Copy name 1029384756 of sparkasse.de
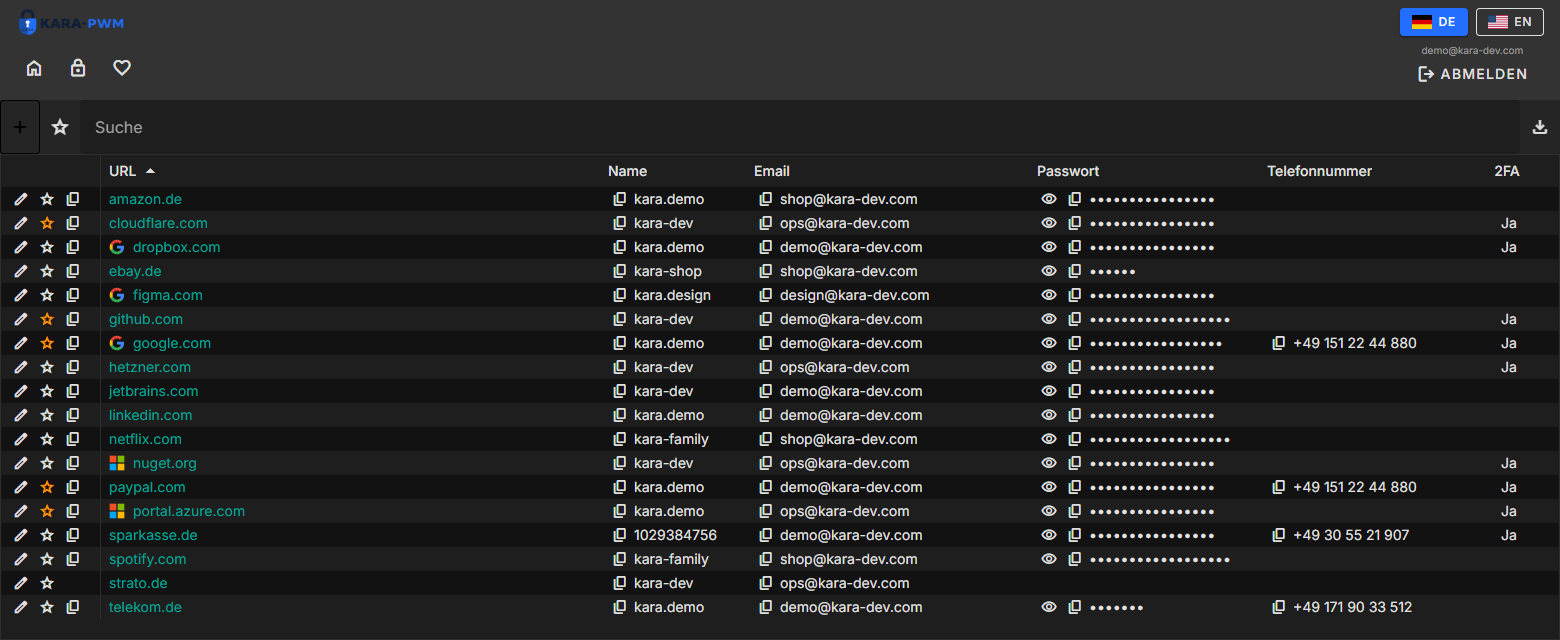The height and width of the screenshot is (640, 1560). point(620,535)
